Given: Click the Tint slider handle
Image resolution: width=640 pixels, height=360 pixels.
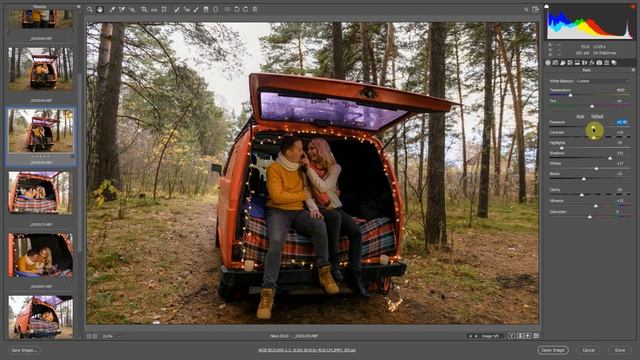Looking at the screenshot, I should (x=592, y=106).
